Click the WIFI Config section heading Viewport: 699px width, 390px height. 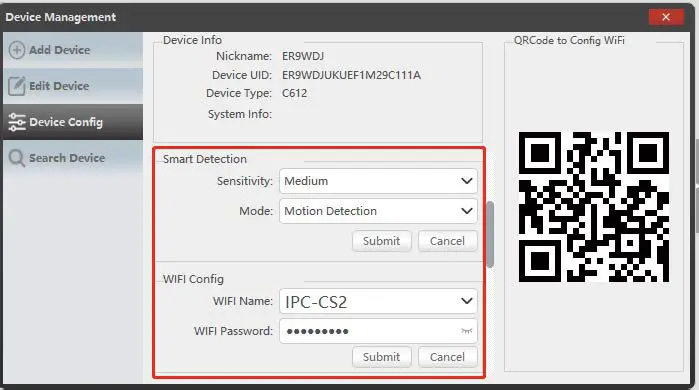pyautogui.click(x=193, y=279)
